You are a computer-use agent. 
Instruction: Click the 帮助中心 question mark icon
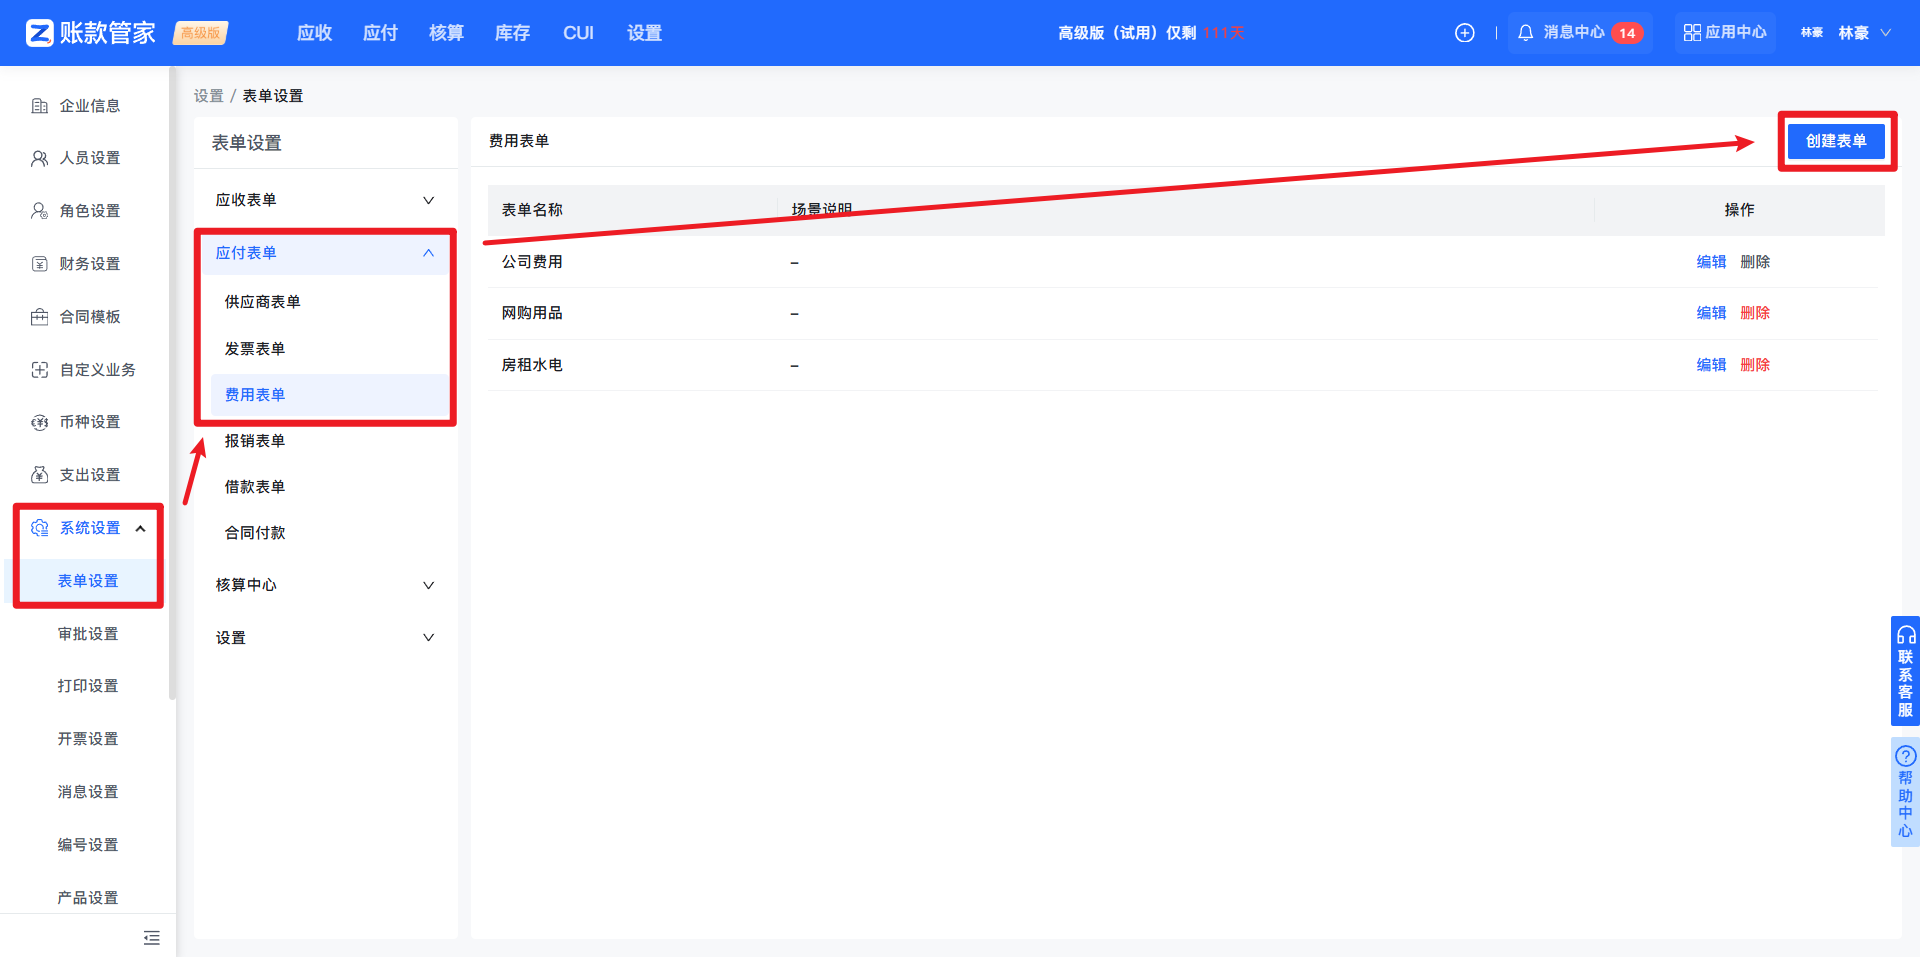(1906, 756)
